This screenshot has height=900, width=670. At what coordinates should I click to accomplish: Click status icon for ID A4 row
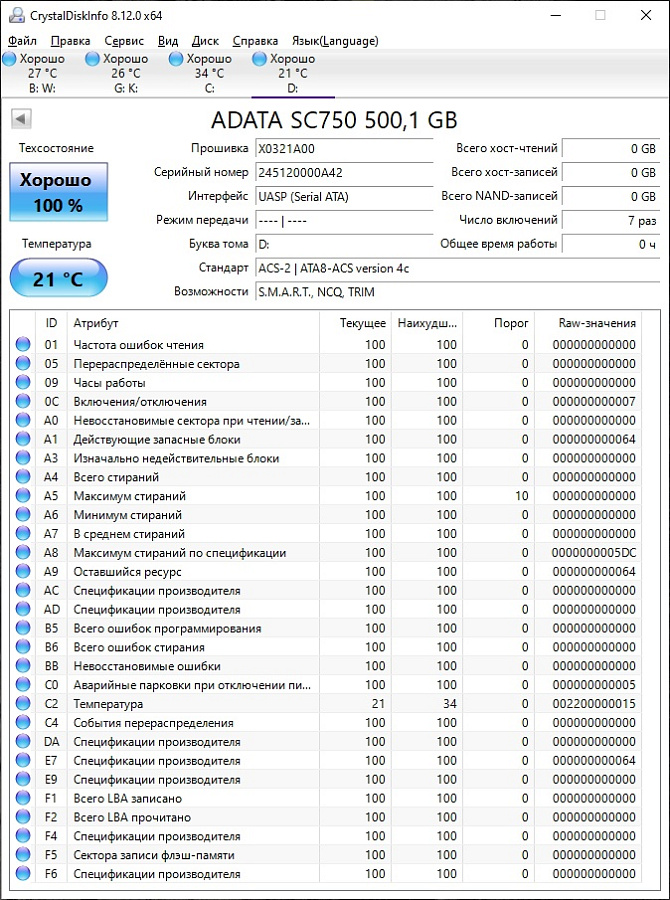[23, 477]
